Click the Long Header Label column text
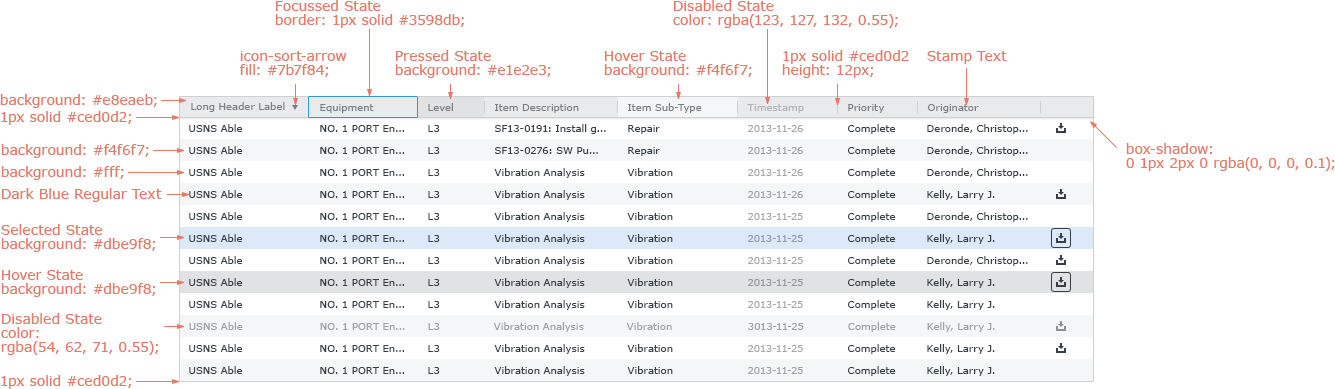 (237, 107)
